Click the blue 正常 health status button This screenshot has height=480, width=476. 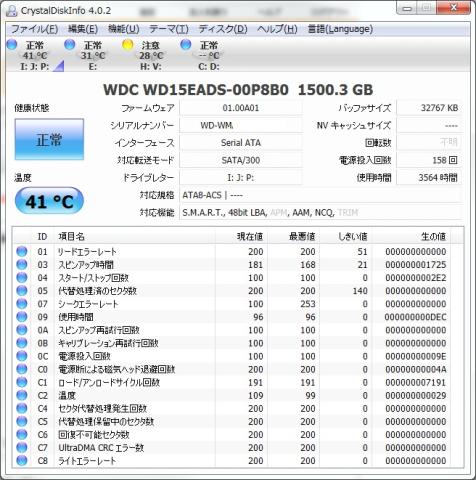pos(49,139)
